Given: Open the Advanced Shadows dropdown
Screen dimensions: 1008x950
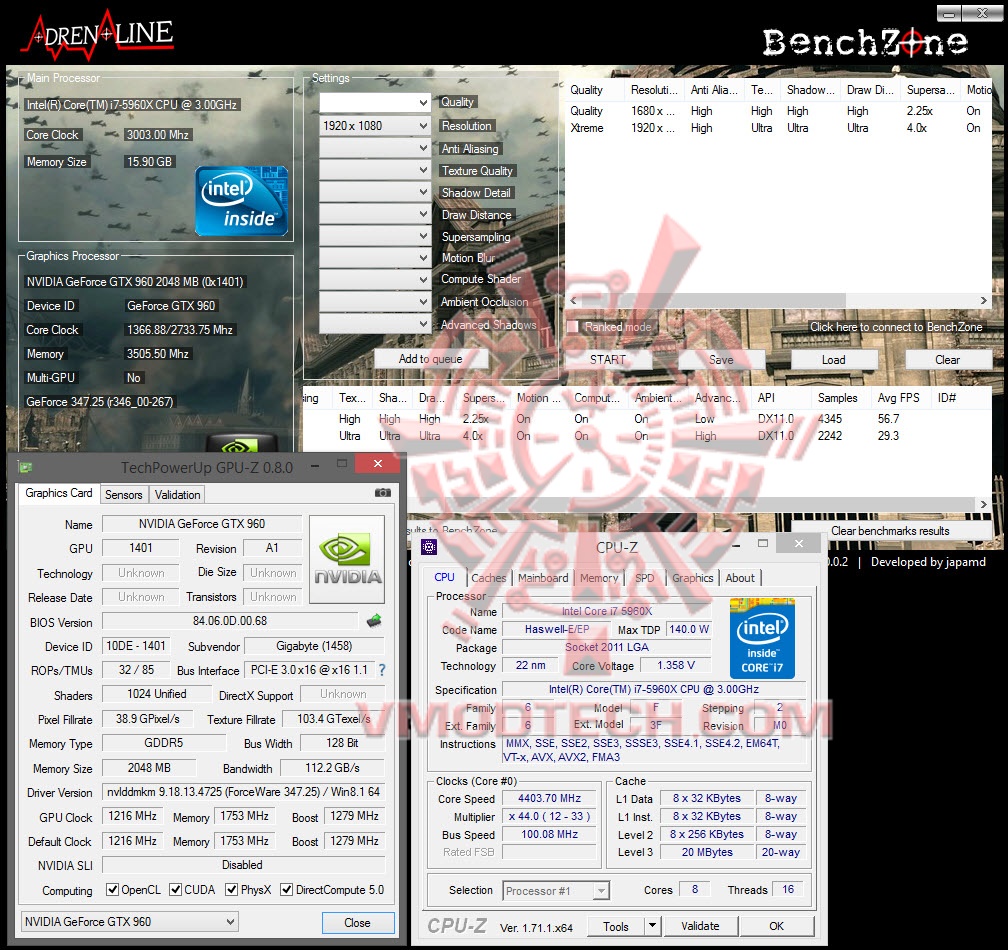Looking at the screenshot, I should point(375,323).
